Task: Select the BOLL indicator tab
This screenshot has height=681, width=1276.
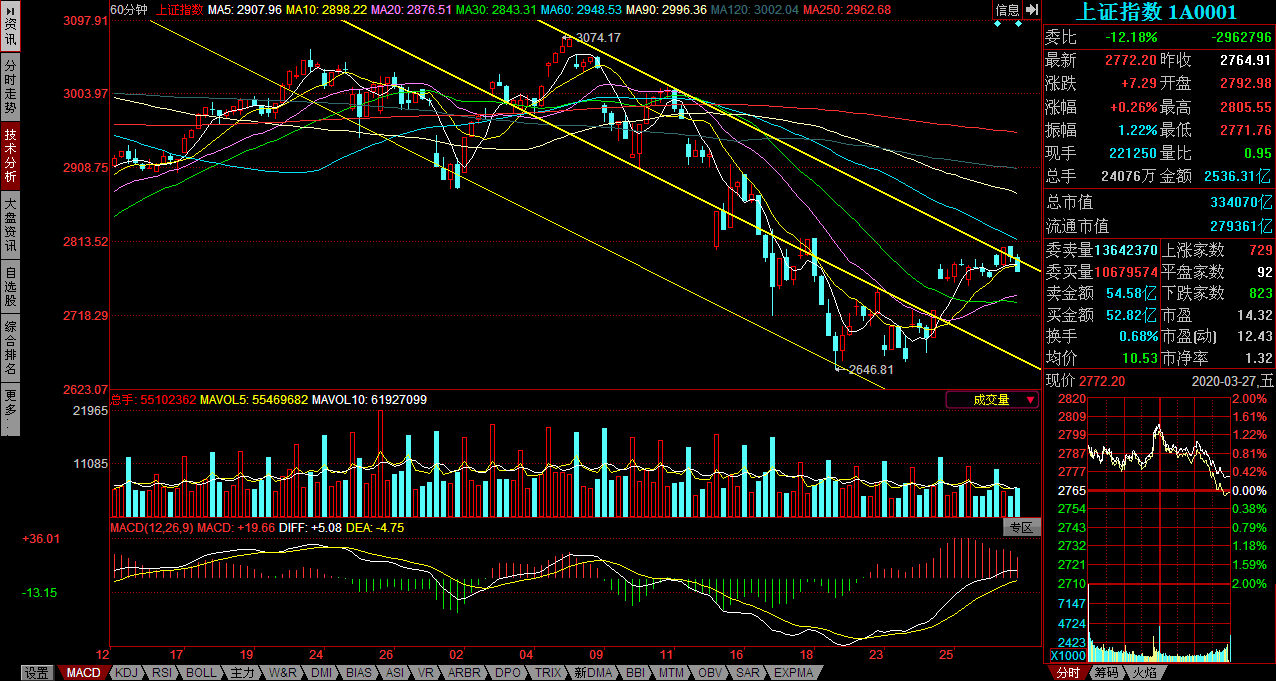Action: (x=201, y=673)
